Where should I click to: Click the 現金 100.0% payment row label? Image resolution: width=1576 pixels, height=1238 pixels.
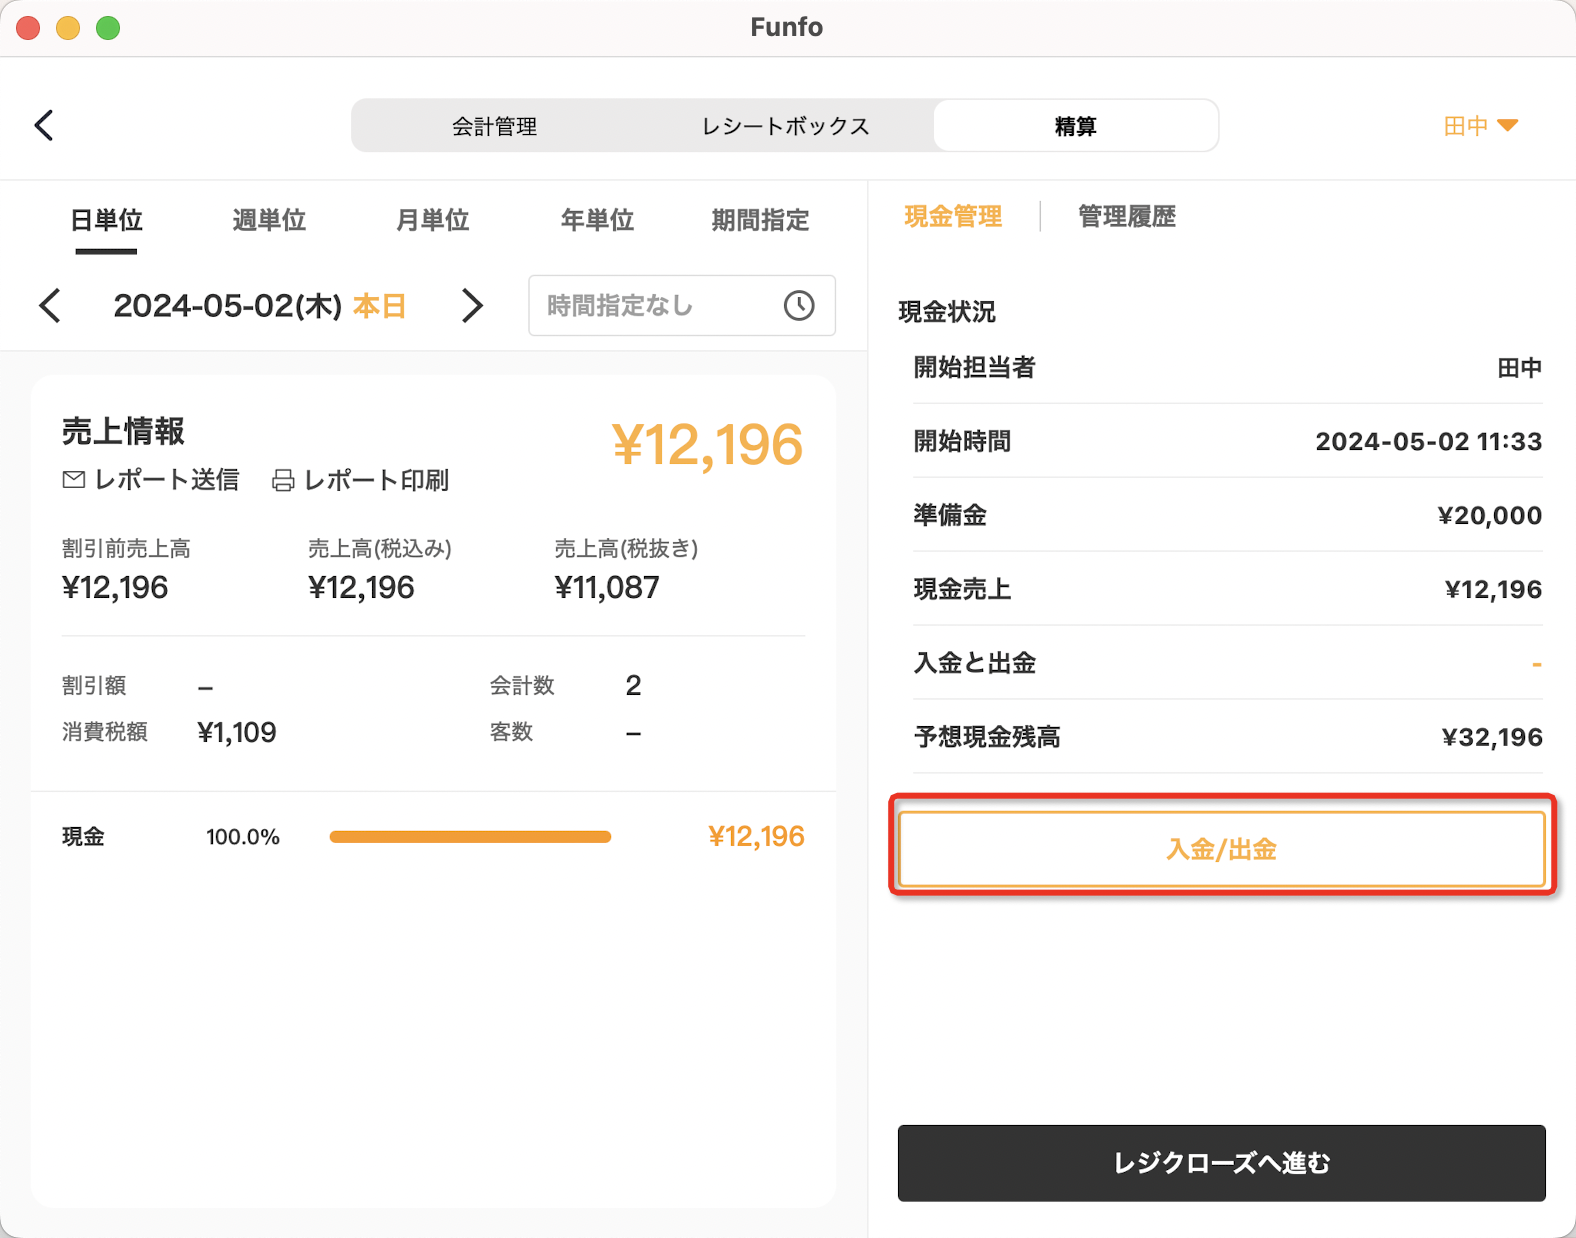point(83,837)
